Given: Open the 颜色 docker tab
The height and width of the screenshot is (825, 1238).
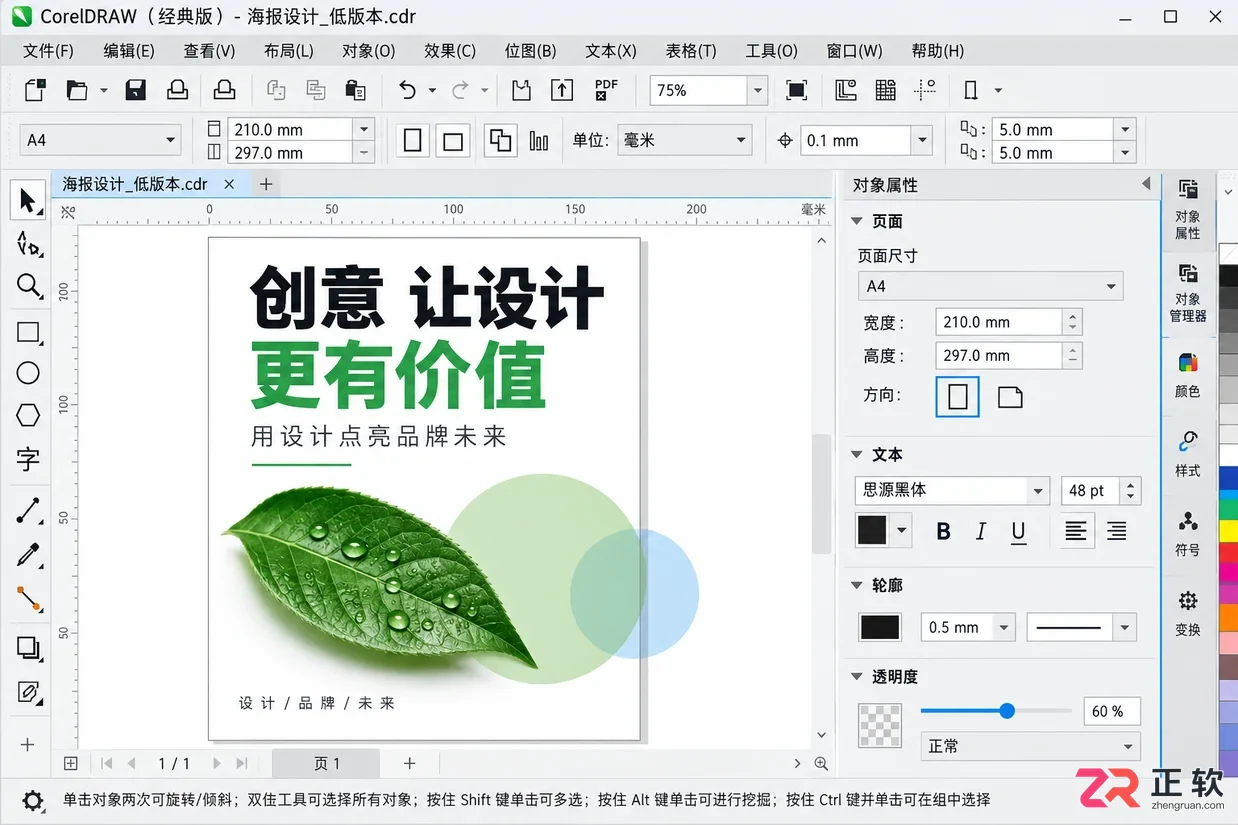Looking at the screenshot, I should (1188, 375).
